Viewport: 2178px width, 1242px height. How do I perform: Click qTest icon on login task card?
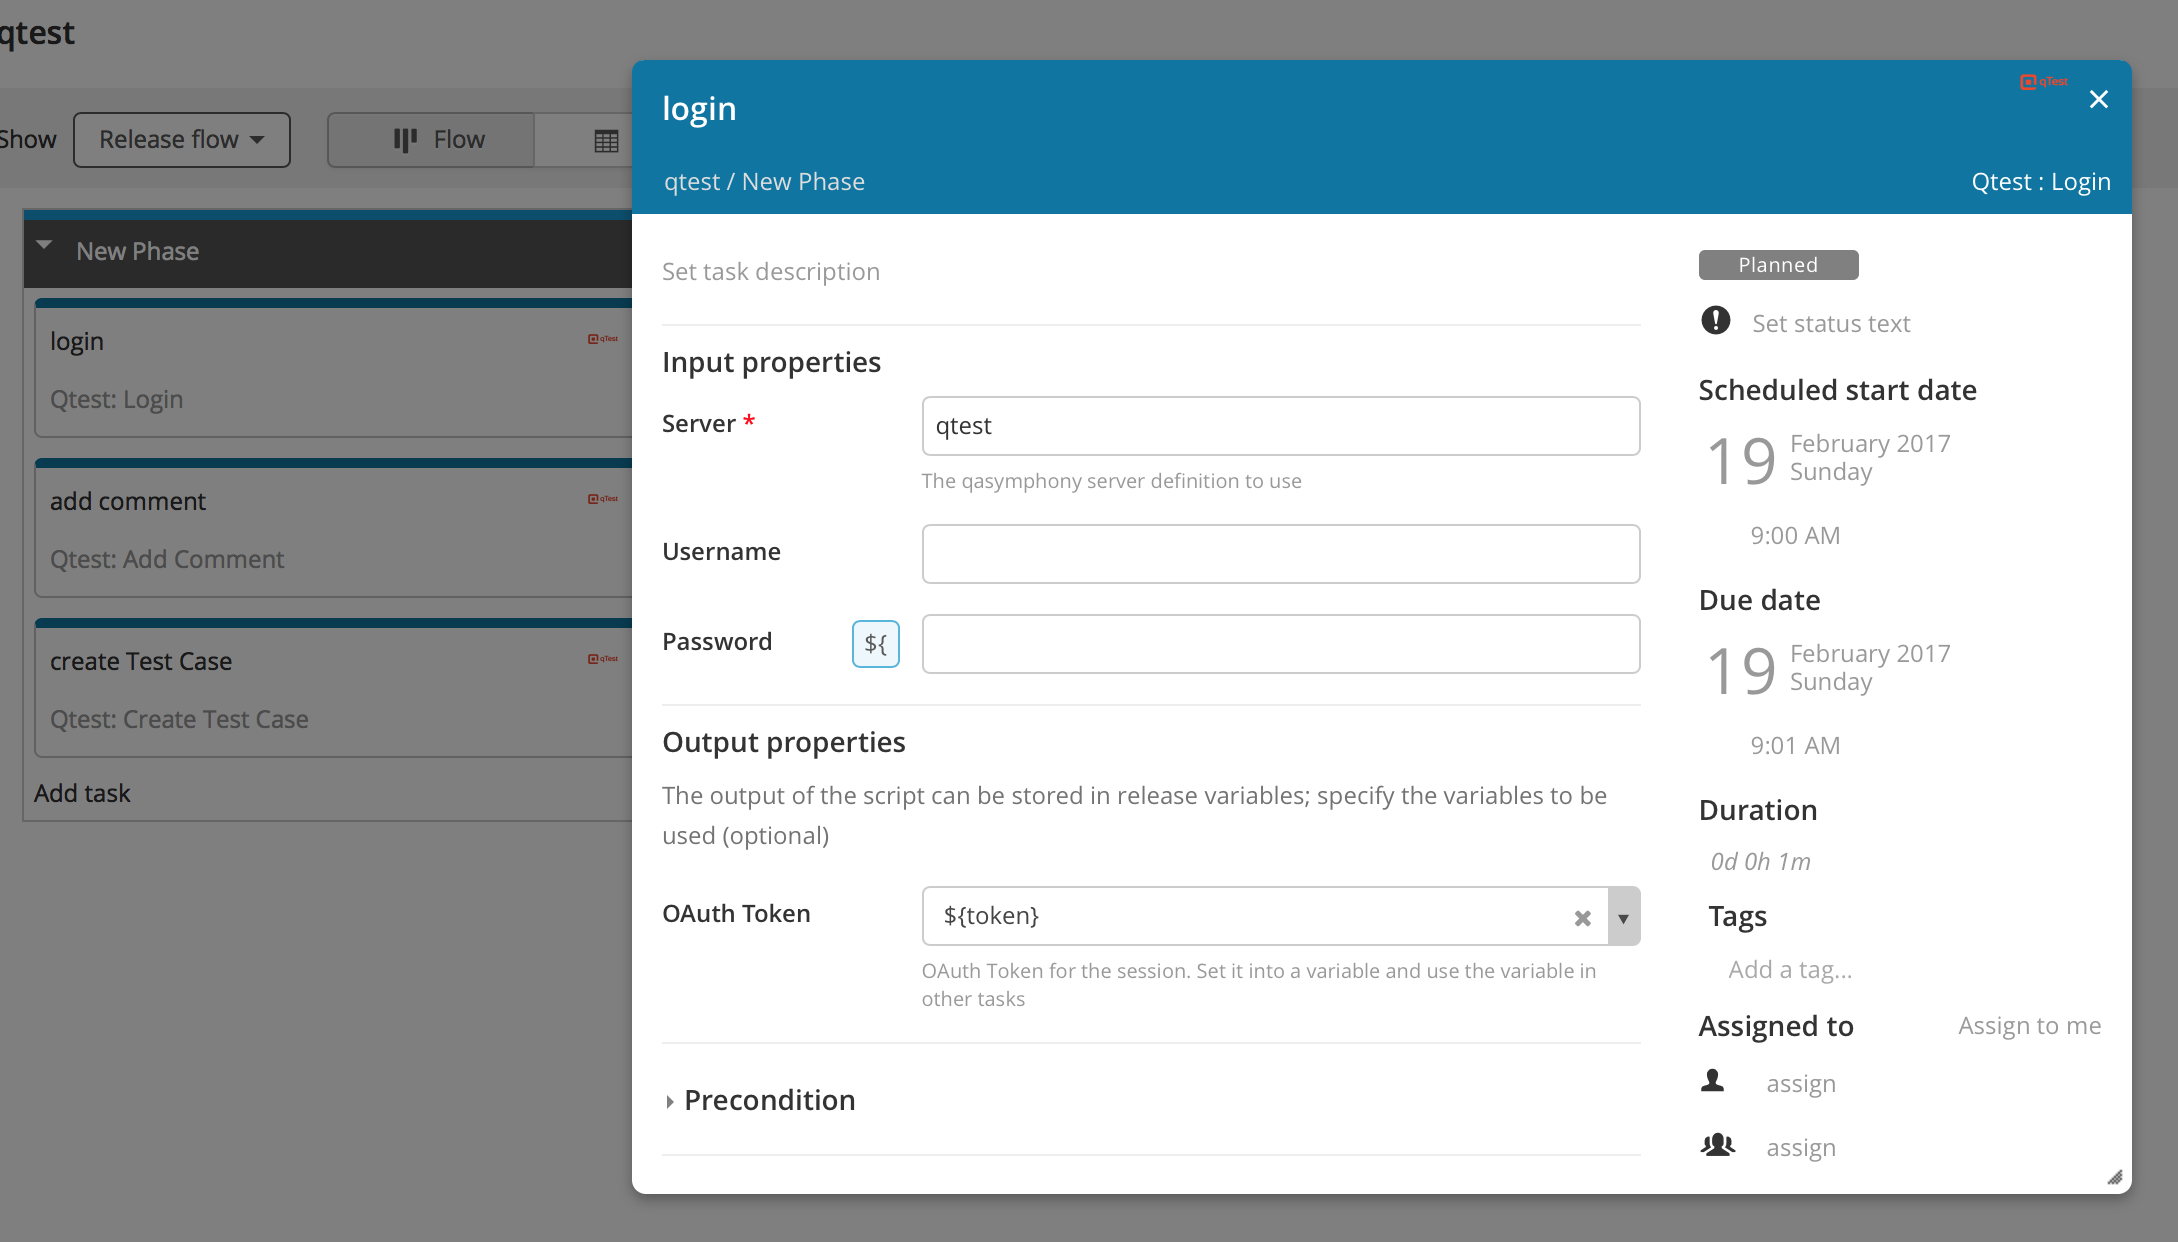[x=603, y=339]
